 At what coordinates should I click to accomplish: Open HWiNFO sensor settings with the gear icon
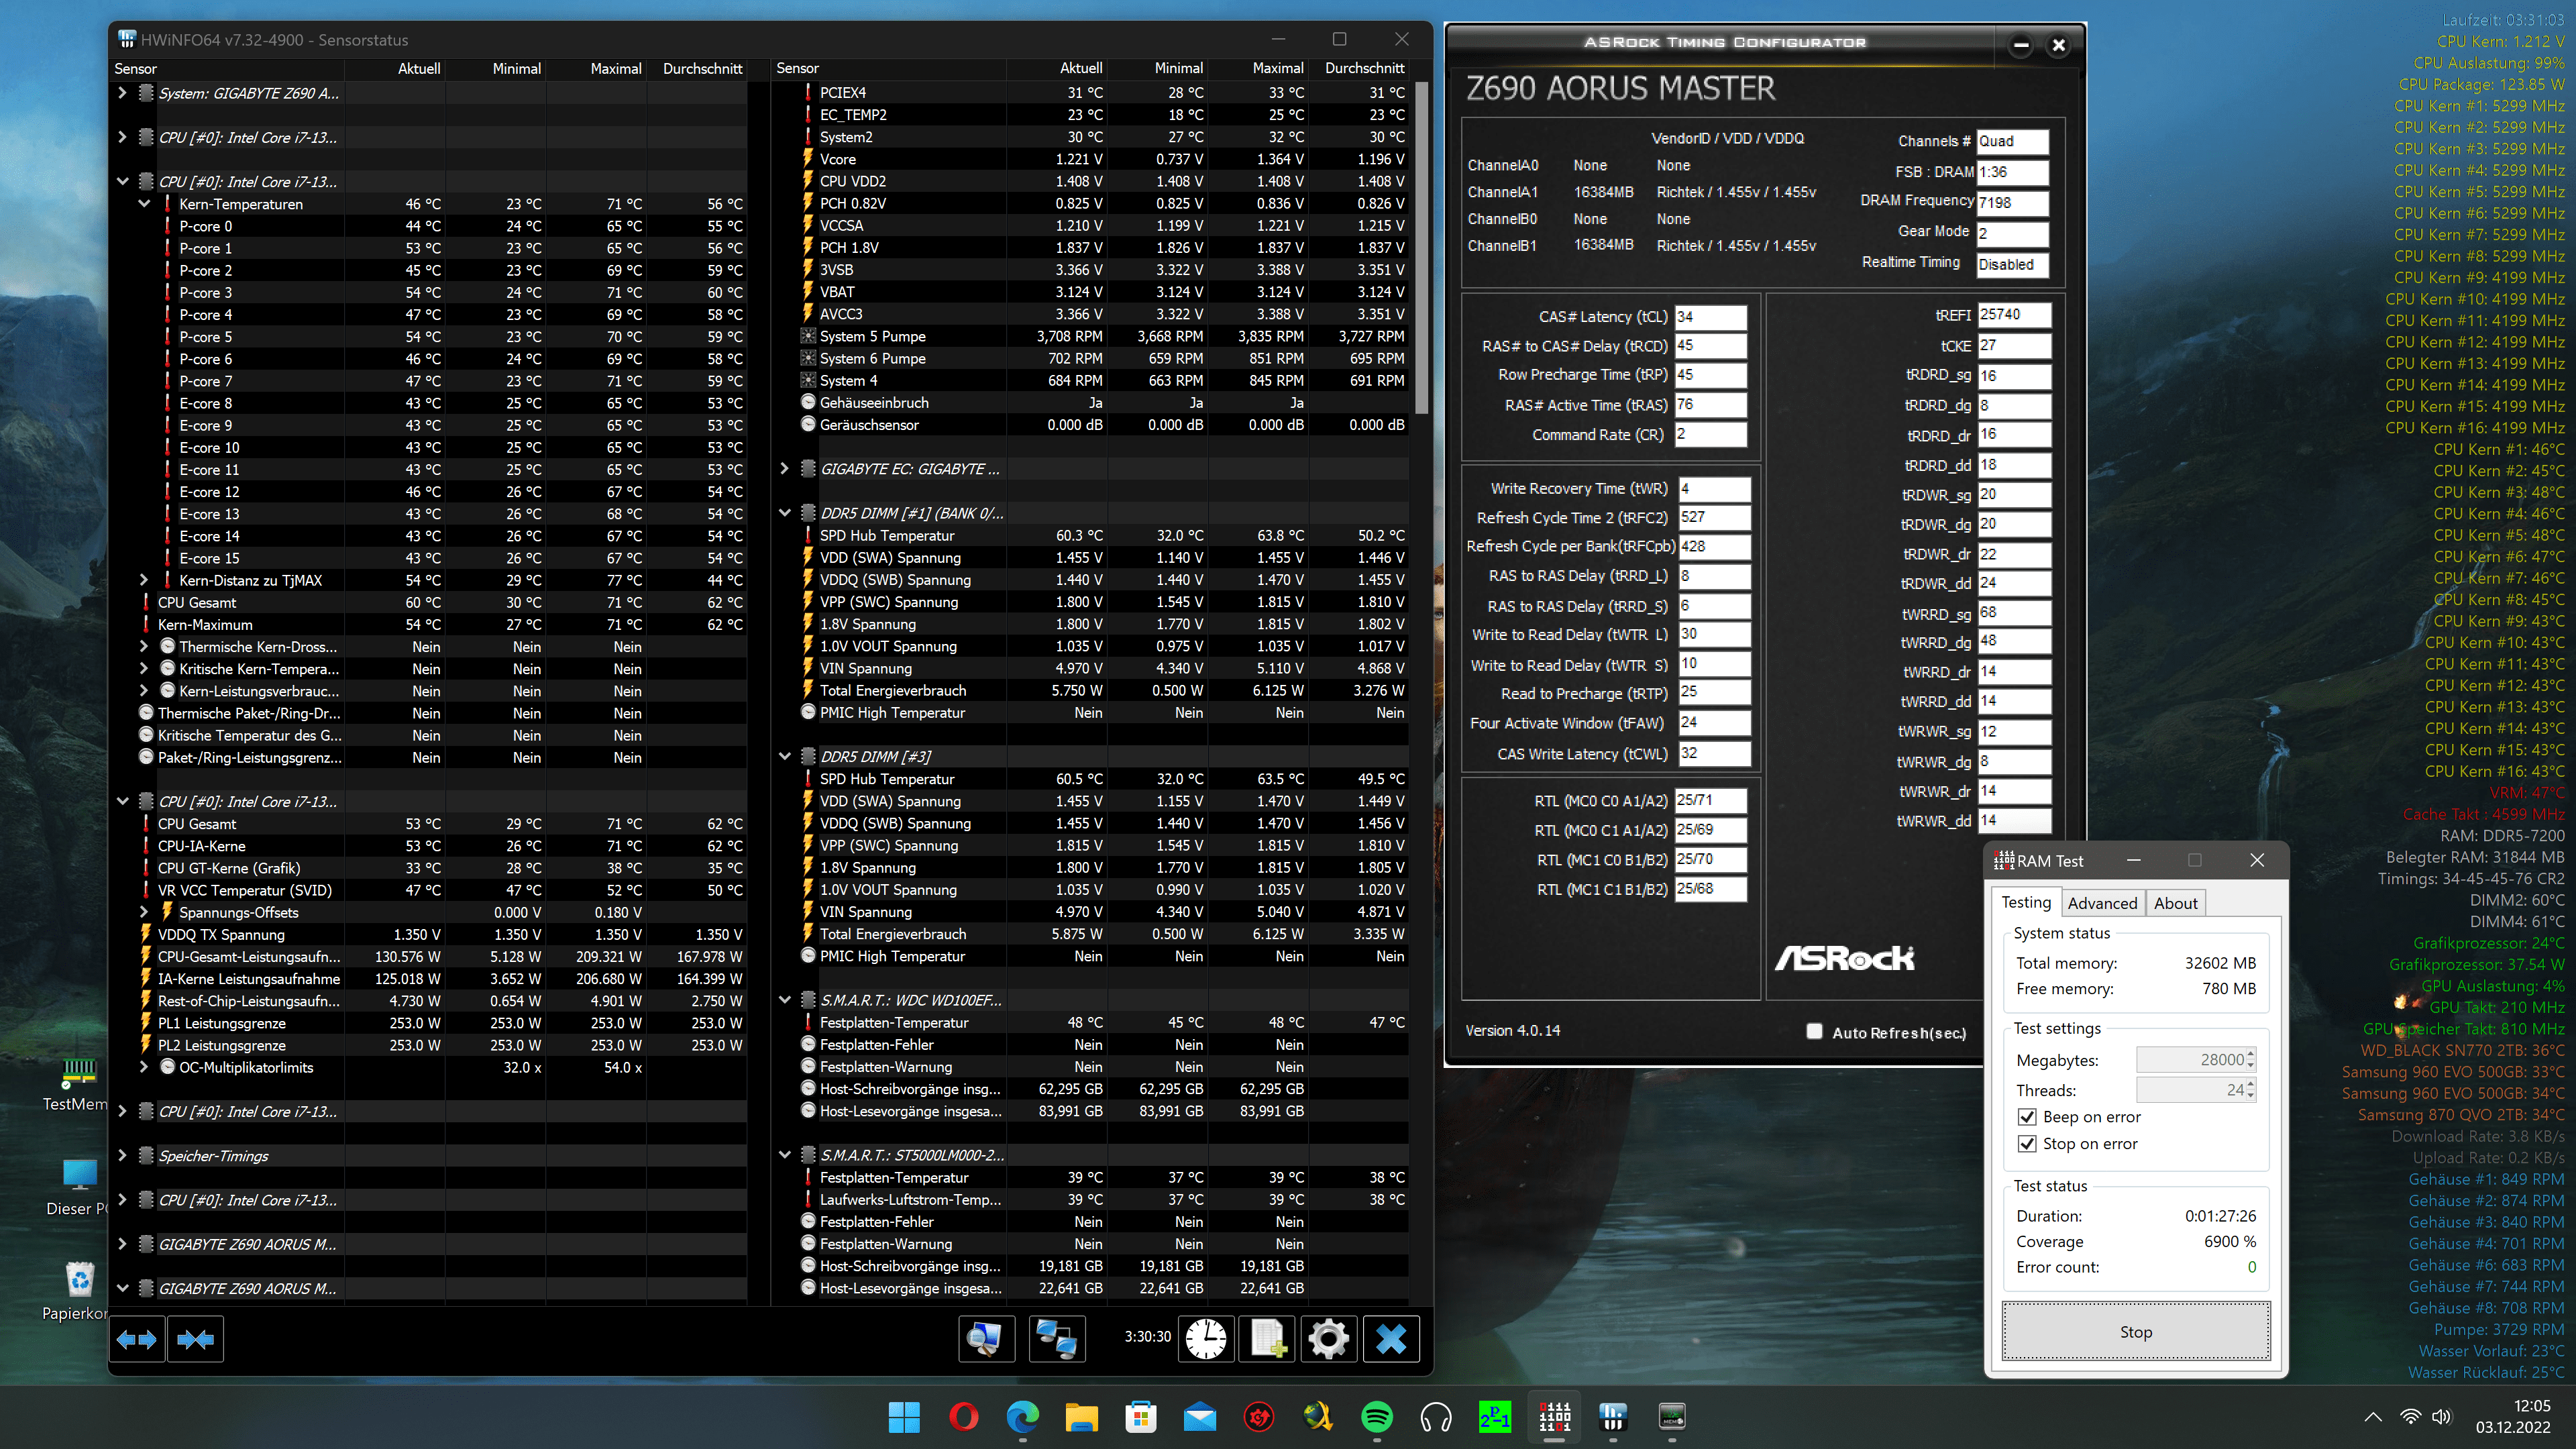[x=1328, y=1339]
